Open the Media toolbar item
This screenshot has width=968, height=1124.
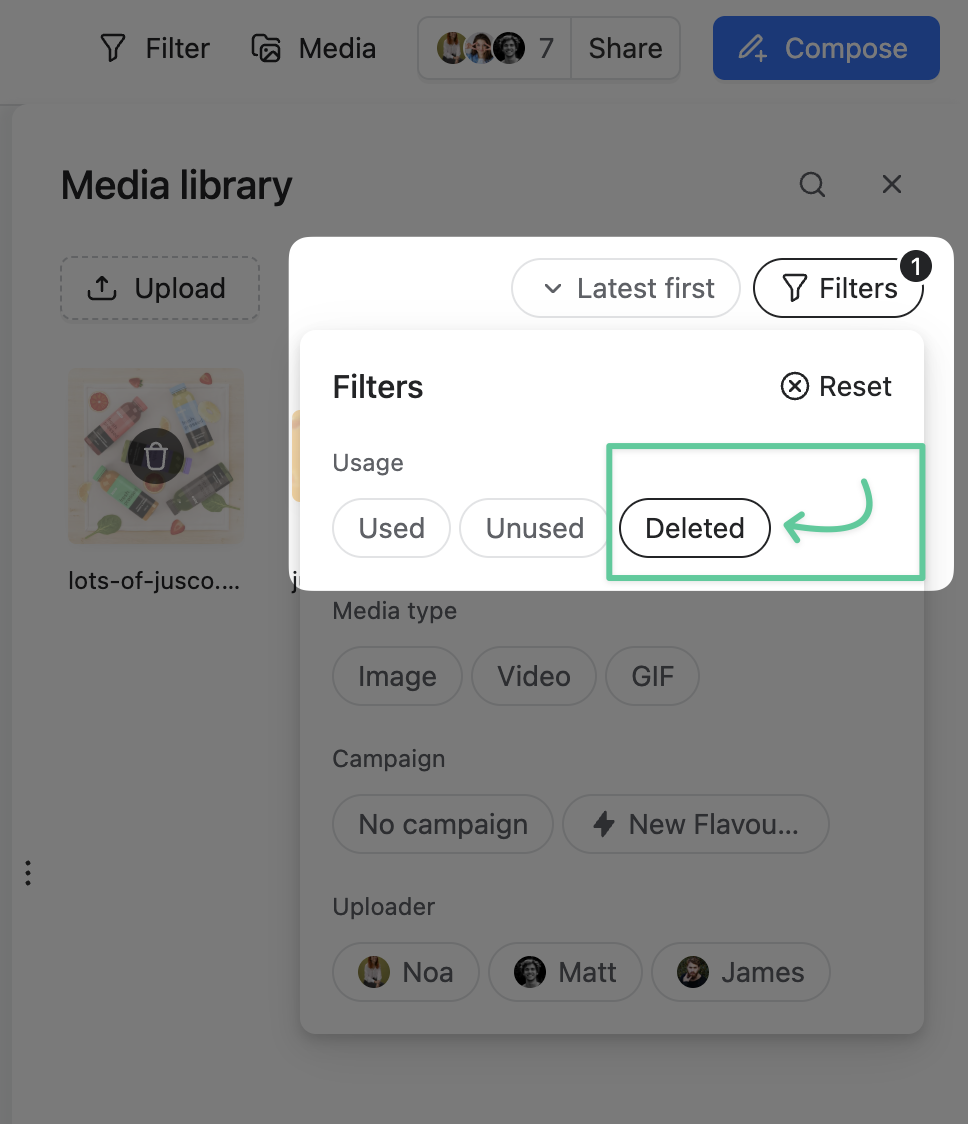click(314, 48)
